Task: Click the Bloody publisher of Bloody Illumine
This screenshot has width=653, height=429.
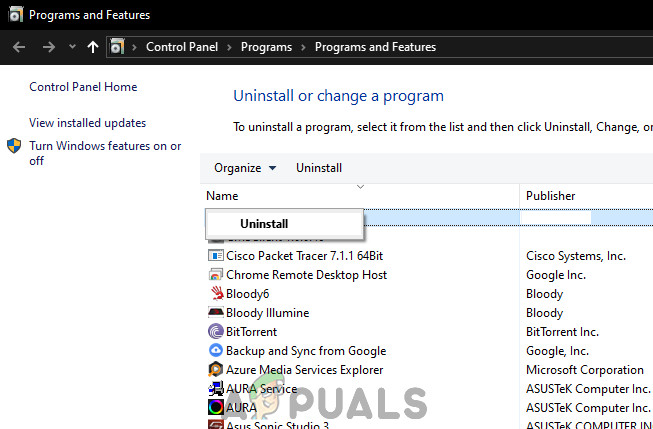Action: 544,313
